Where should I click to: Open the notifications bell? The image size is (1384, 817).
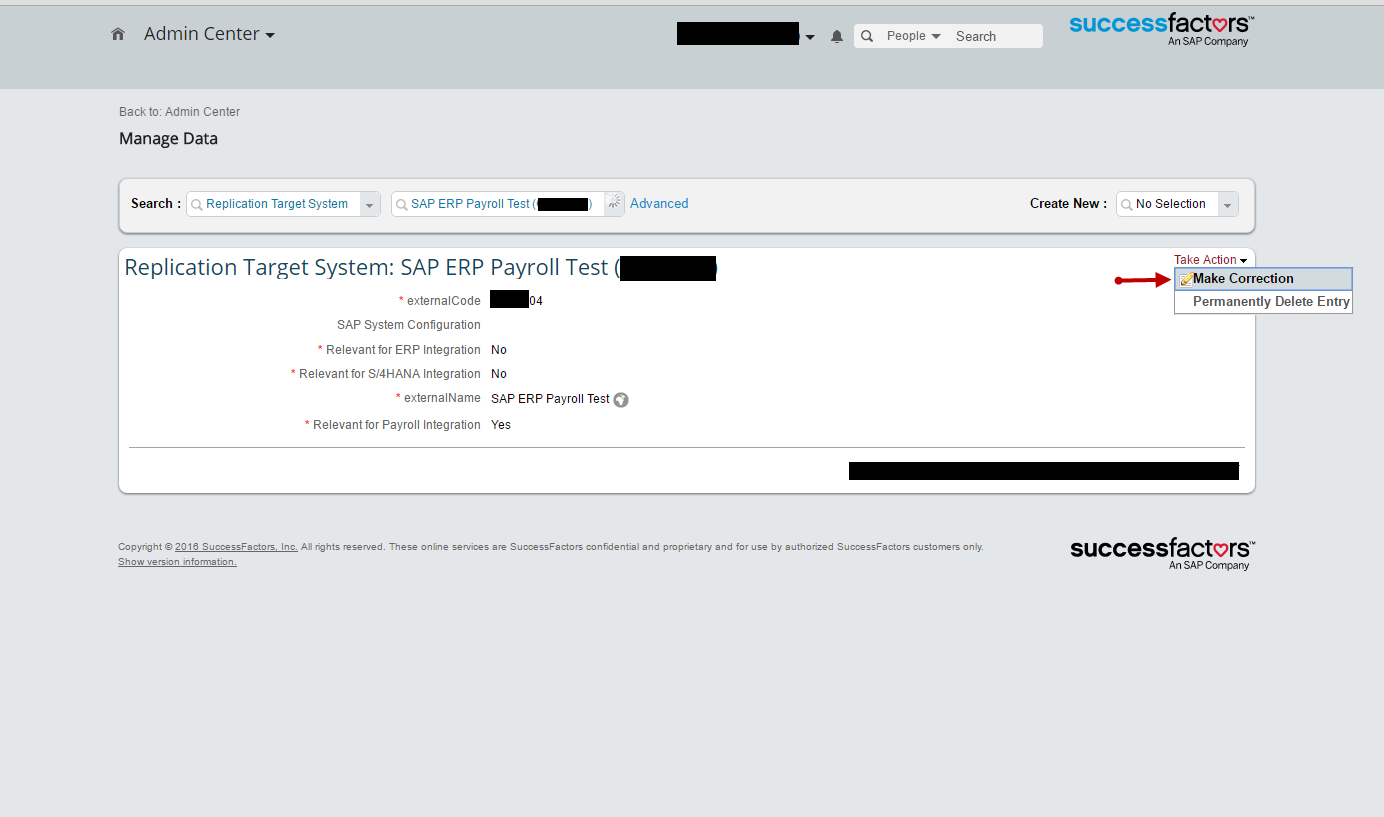[x=837, y=37]
